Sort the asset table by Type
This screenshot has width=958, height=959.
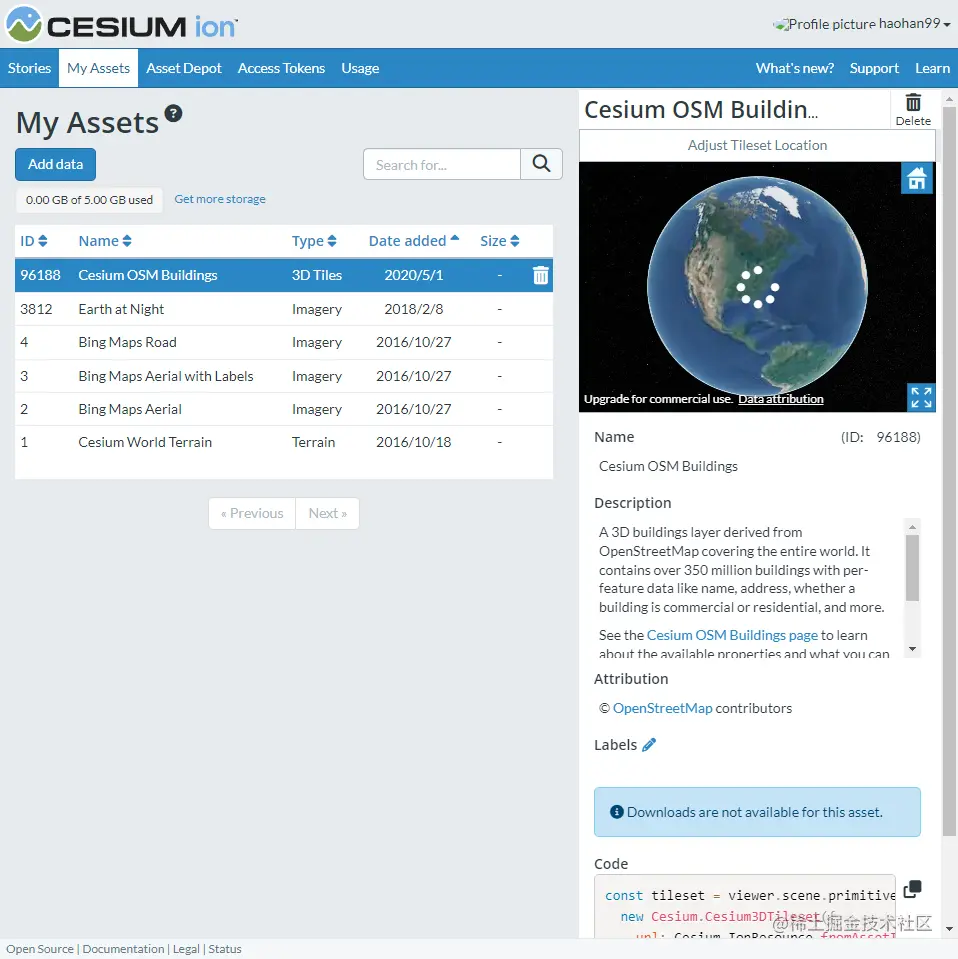(314, 241)
